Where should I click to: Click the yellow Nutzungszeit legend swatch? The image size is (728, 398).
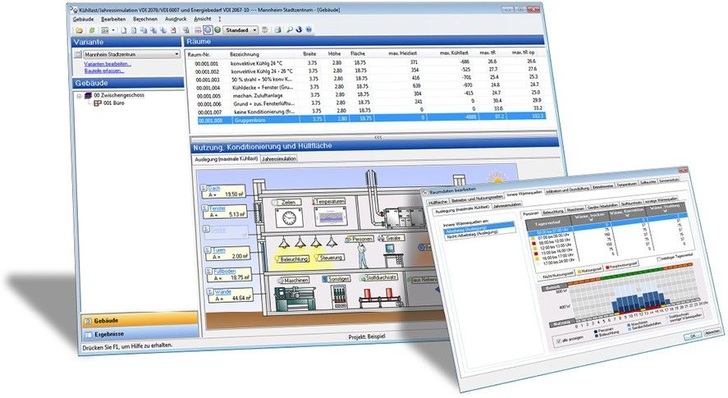click(x=579, y=271)
